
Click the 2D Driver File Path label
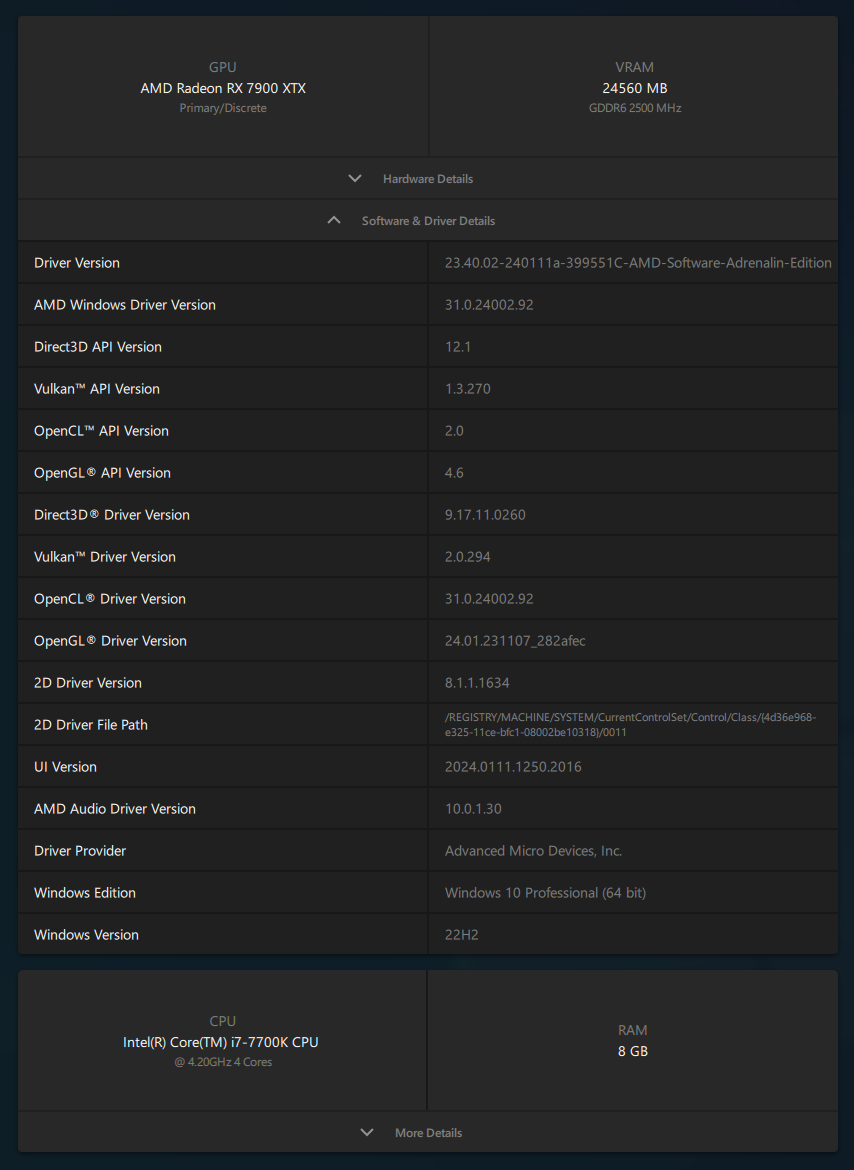click(91, 725)
